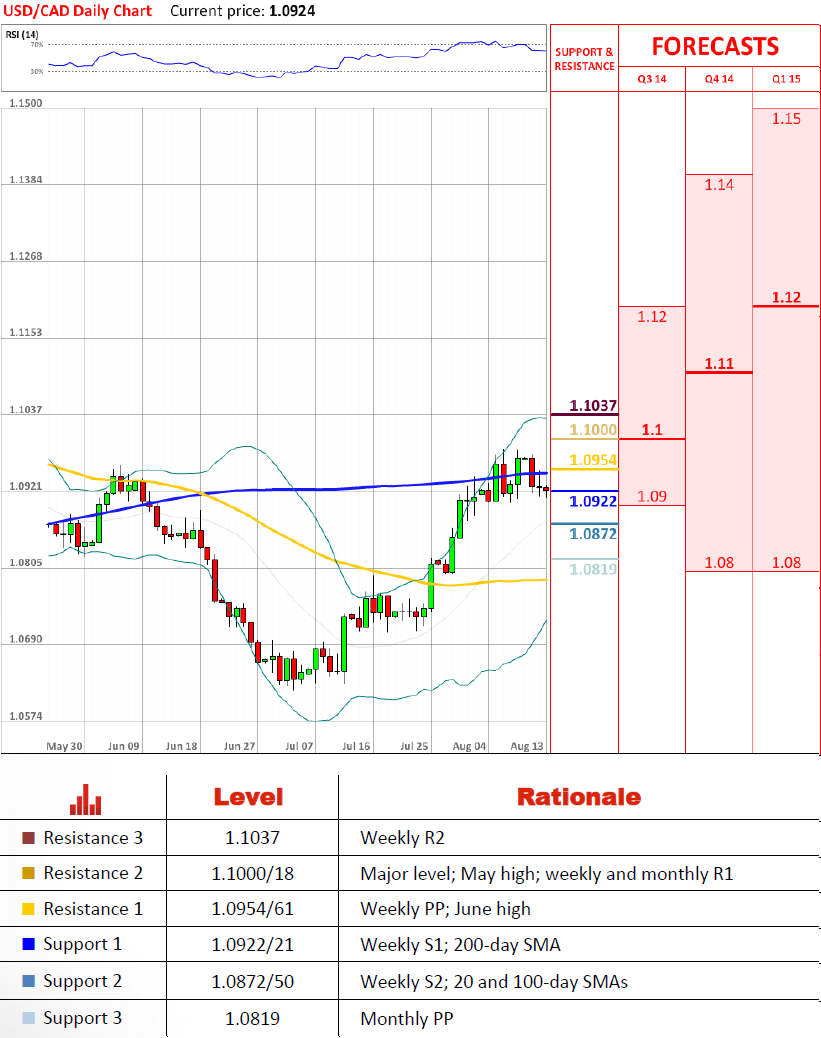Screen dimensions: 821x1038
Task: Click the 1.1037 resistance level label
Action: click(593, 406)
